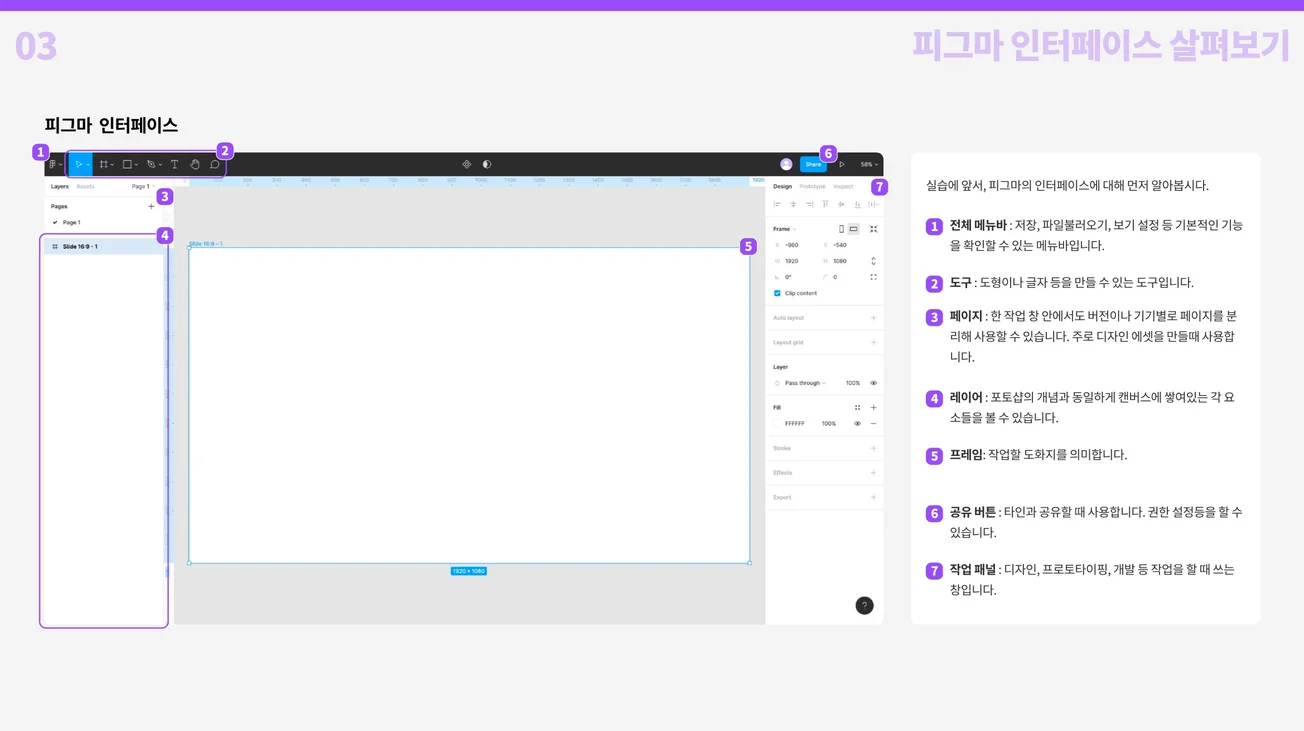This screenshot has height=731, width=1304.
Task: Add a Stroke with plus icon
Action: click(873, 448)
